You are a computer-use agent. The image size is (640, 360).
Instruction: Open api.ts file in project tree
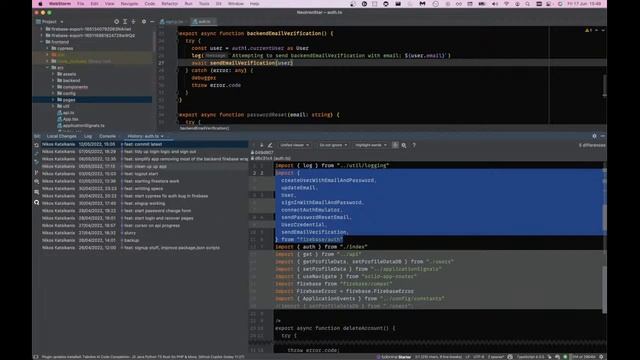68,113
